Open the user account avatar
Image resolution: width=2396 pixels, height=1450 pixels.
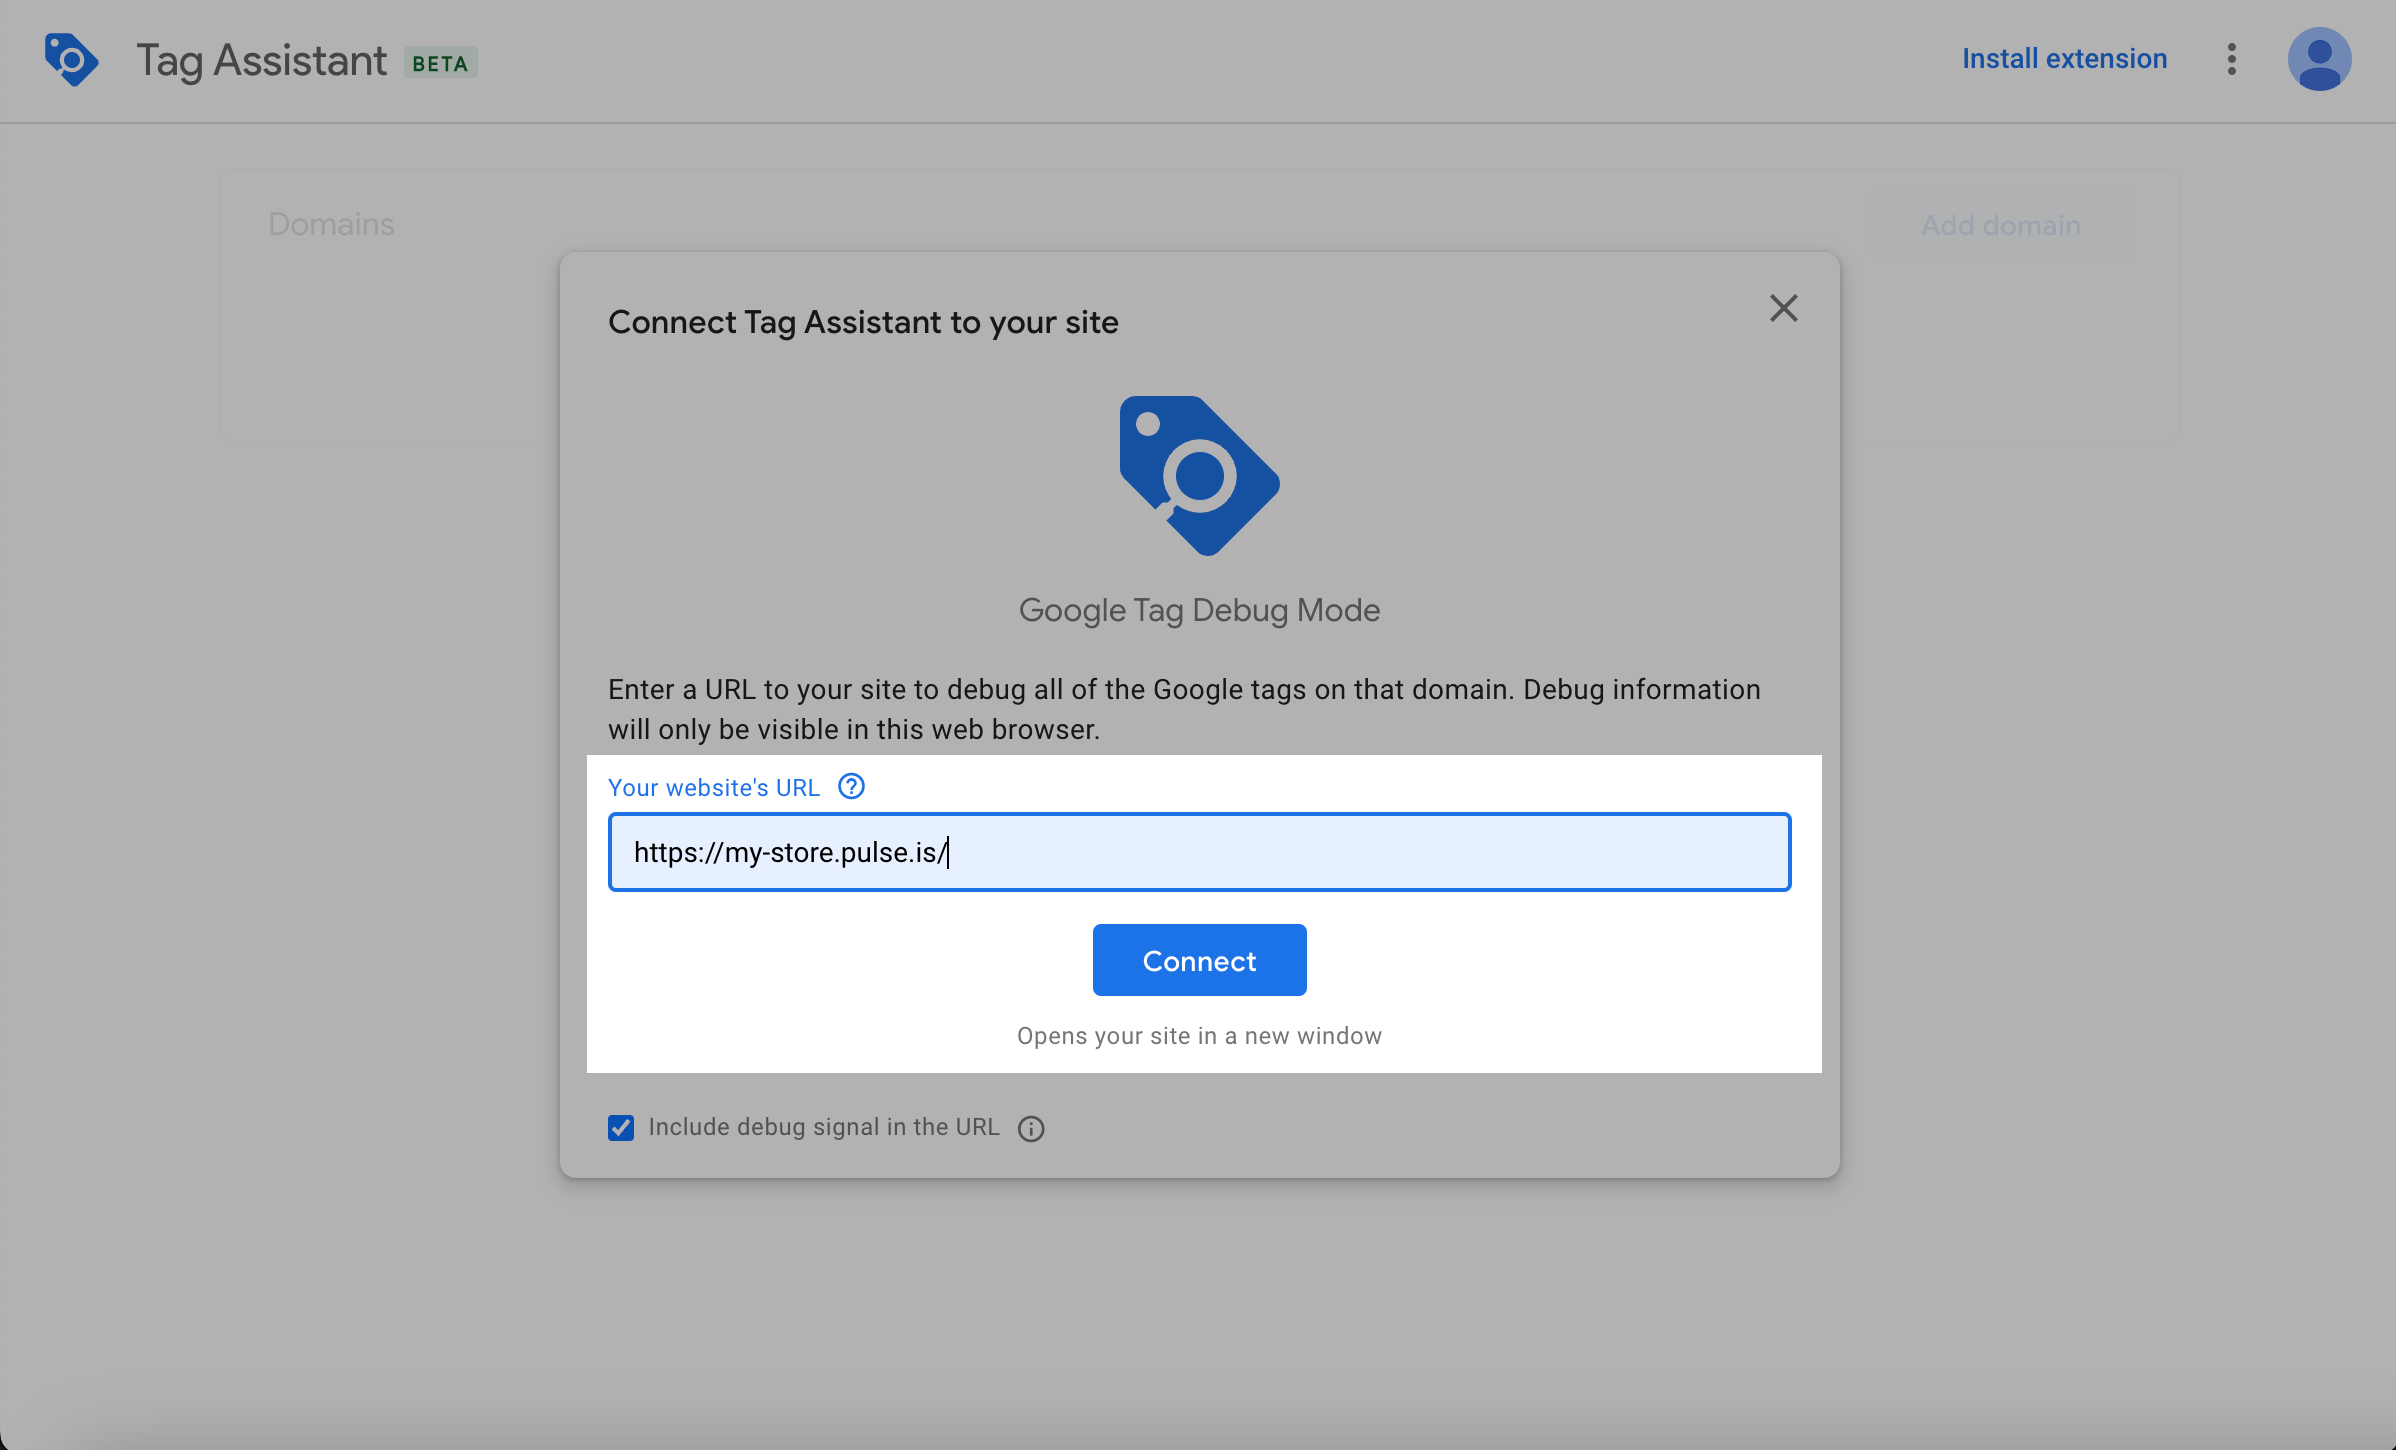2318,60
